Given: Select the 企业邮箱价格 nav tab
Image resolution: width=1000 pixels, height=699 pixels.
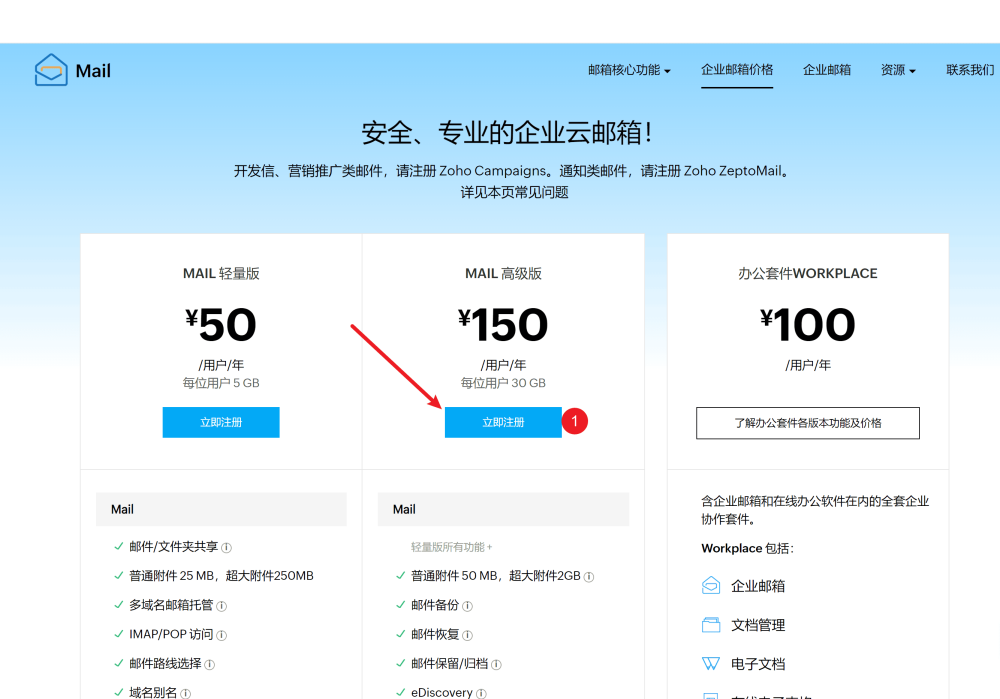Looking at the screenshot, I should pos(737,70).
